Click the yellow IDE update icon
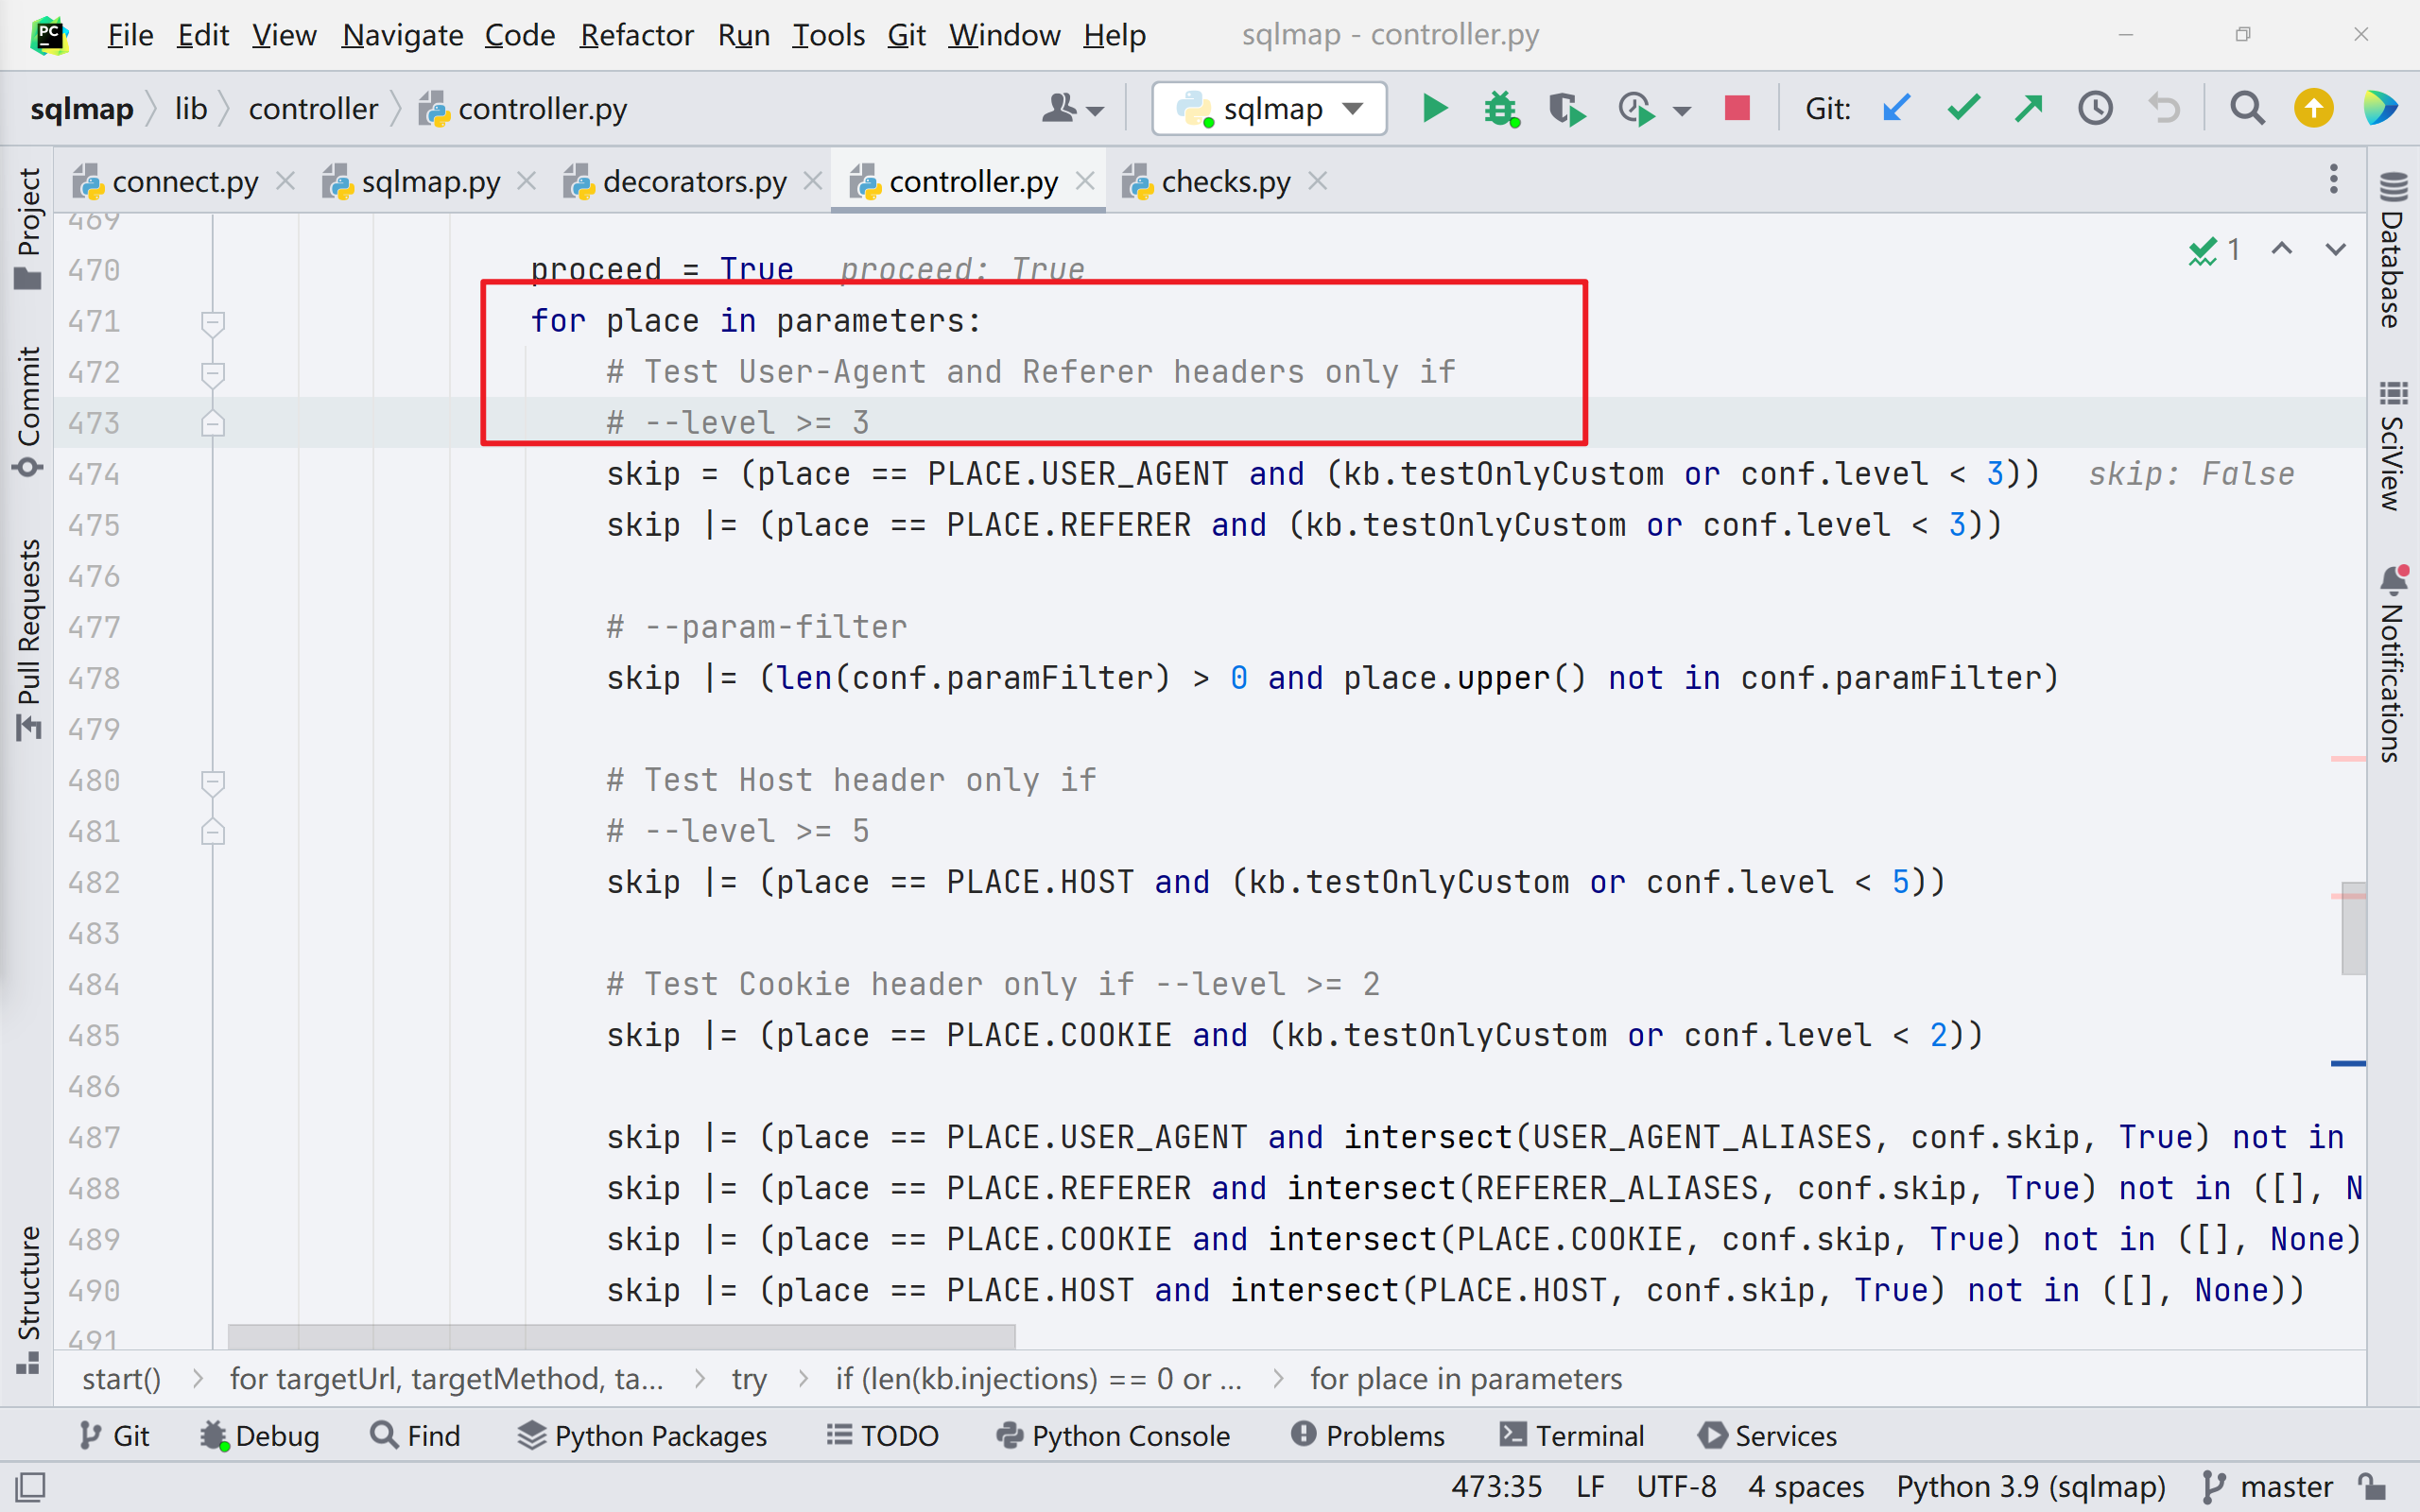The height and width of the screenshot is (1512, 2420). coord(2313,108)
